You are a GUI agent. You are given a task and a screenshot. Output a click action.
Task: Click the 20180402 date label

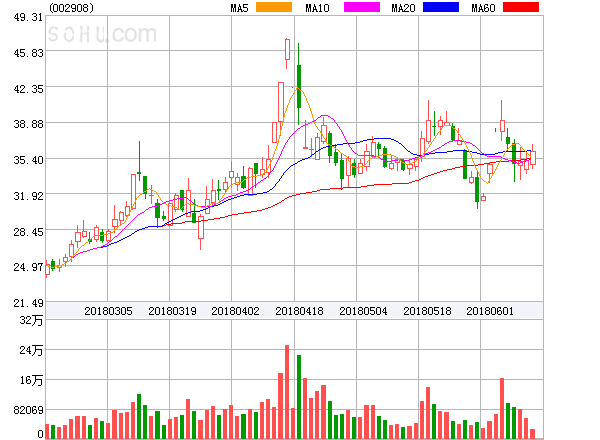click(235, 311)
